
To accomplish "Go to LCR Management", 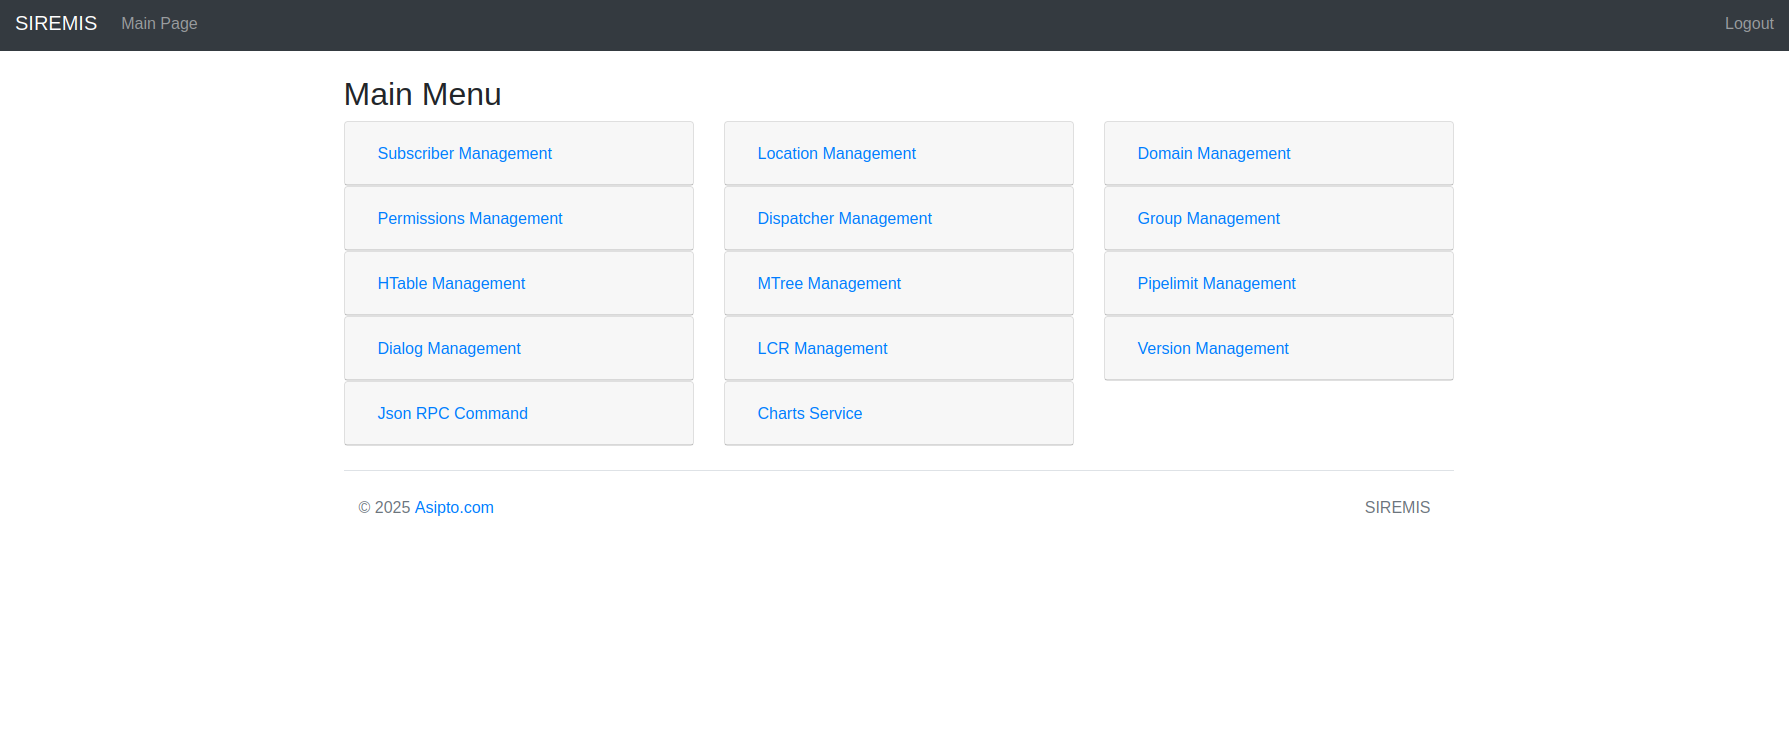I will 822,348.
